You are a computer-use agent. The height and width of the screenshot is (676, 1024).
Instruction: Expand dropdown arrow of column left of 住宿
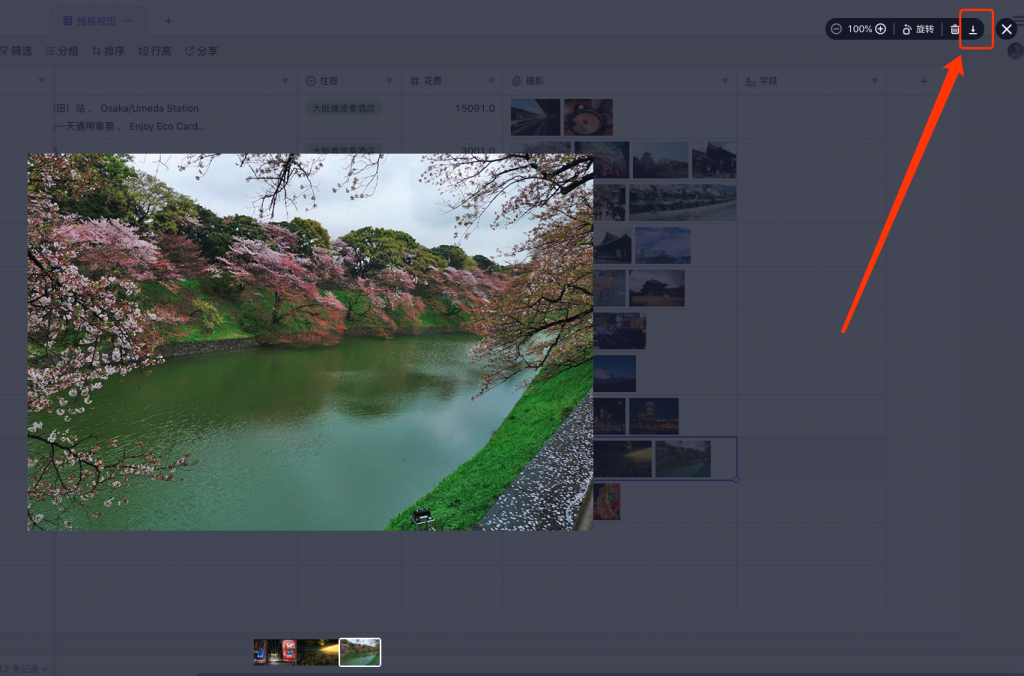pos(285,81)
